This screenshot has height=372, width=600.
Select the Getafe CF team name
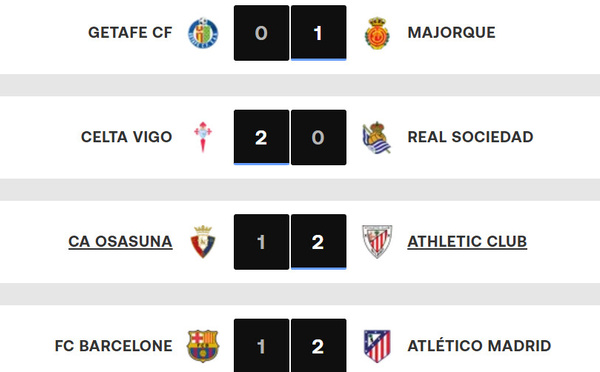(130, 33)
